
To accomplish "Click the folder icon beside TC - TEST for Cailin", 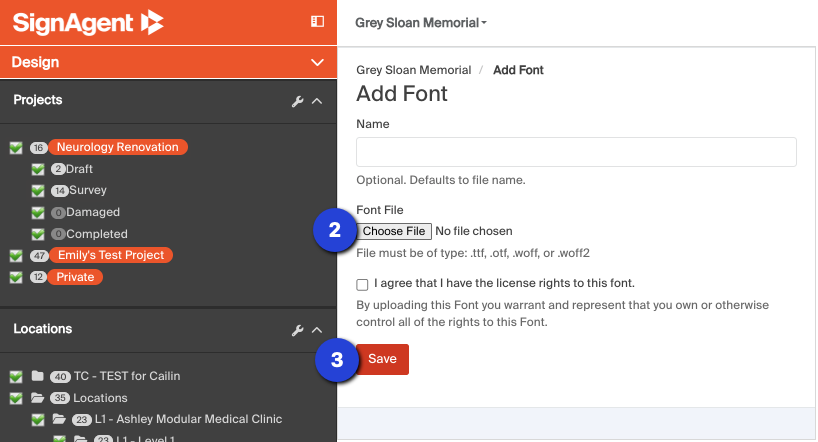I will coord(37,376).
